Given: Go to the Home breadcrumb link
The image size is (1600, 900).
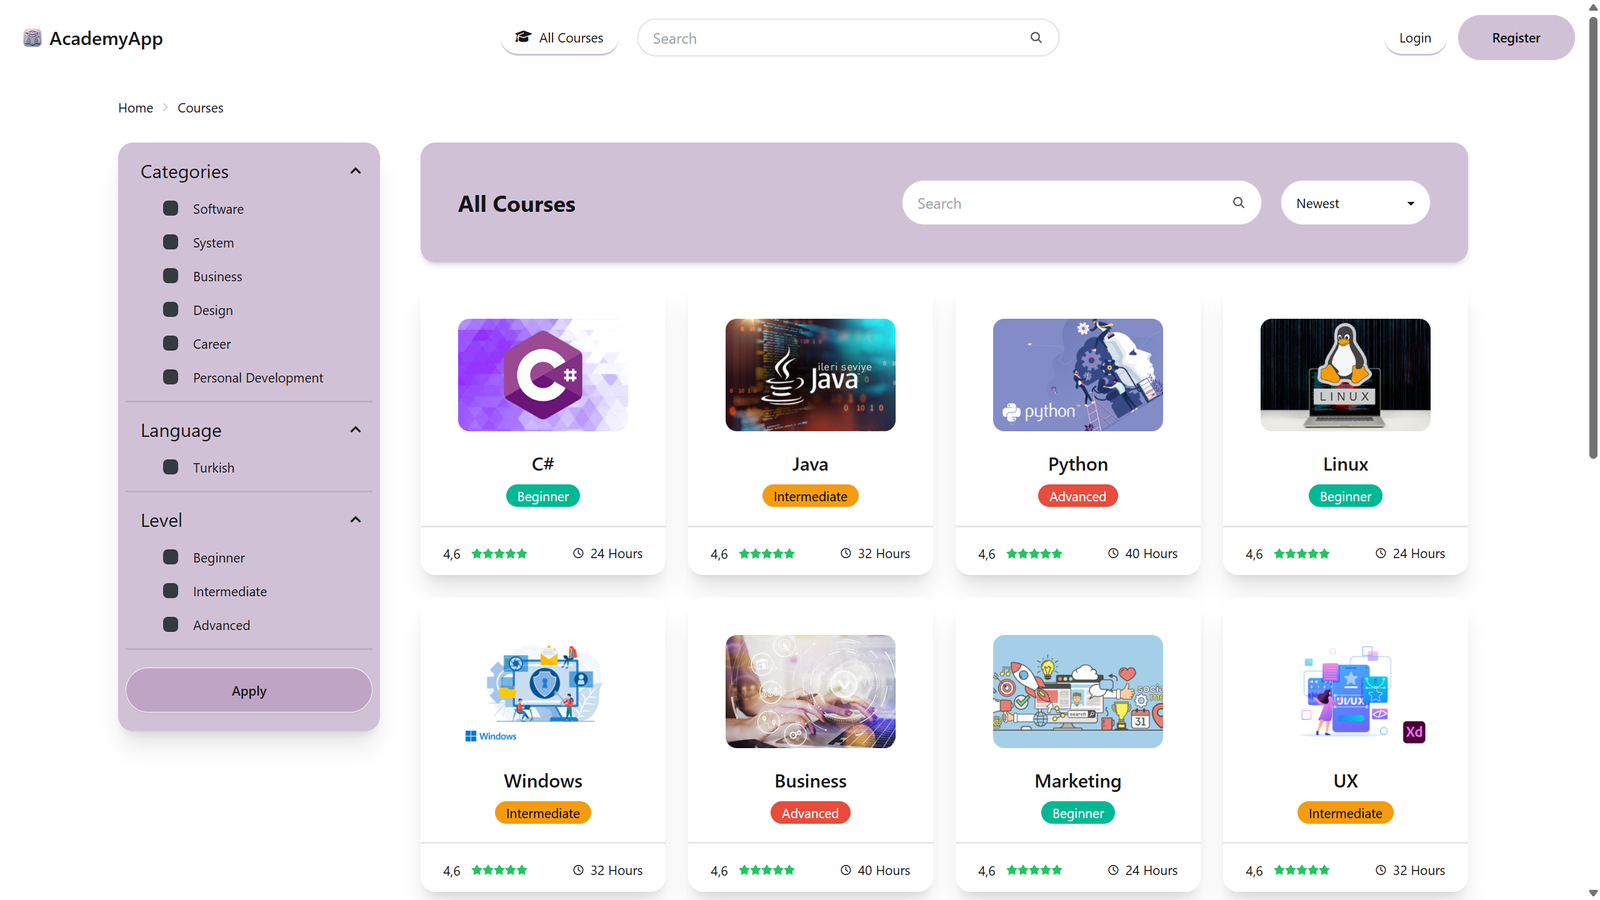Looking at the screenshot, I should point(136,108).
